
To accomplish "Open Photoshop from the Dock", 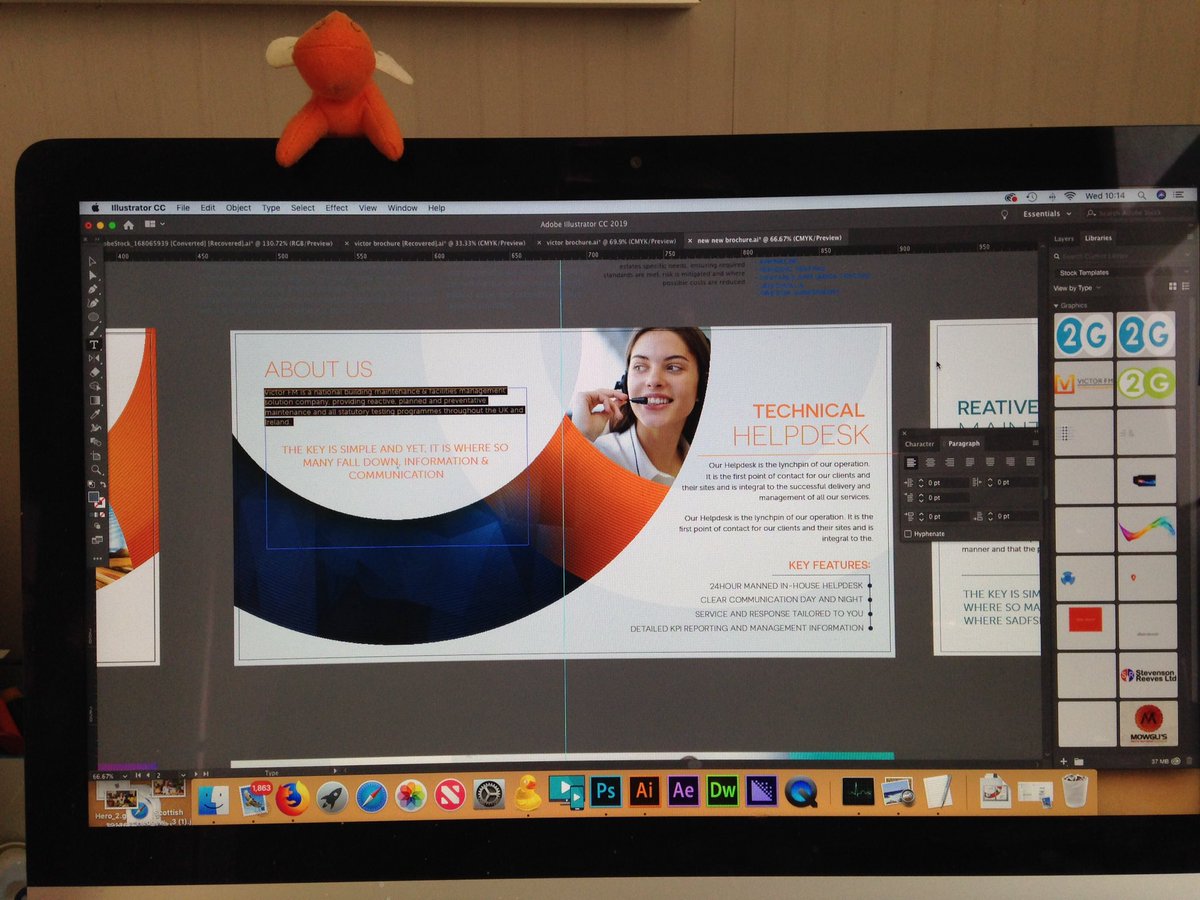I will [605, 790].
